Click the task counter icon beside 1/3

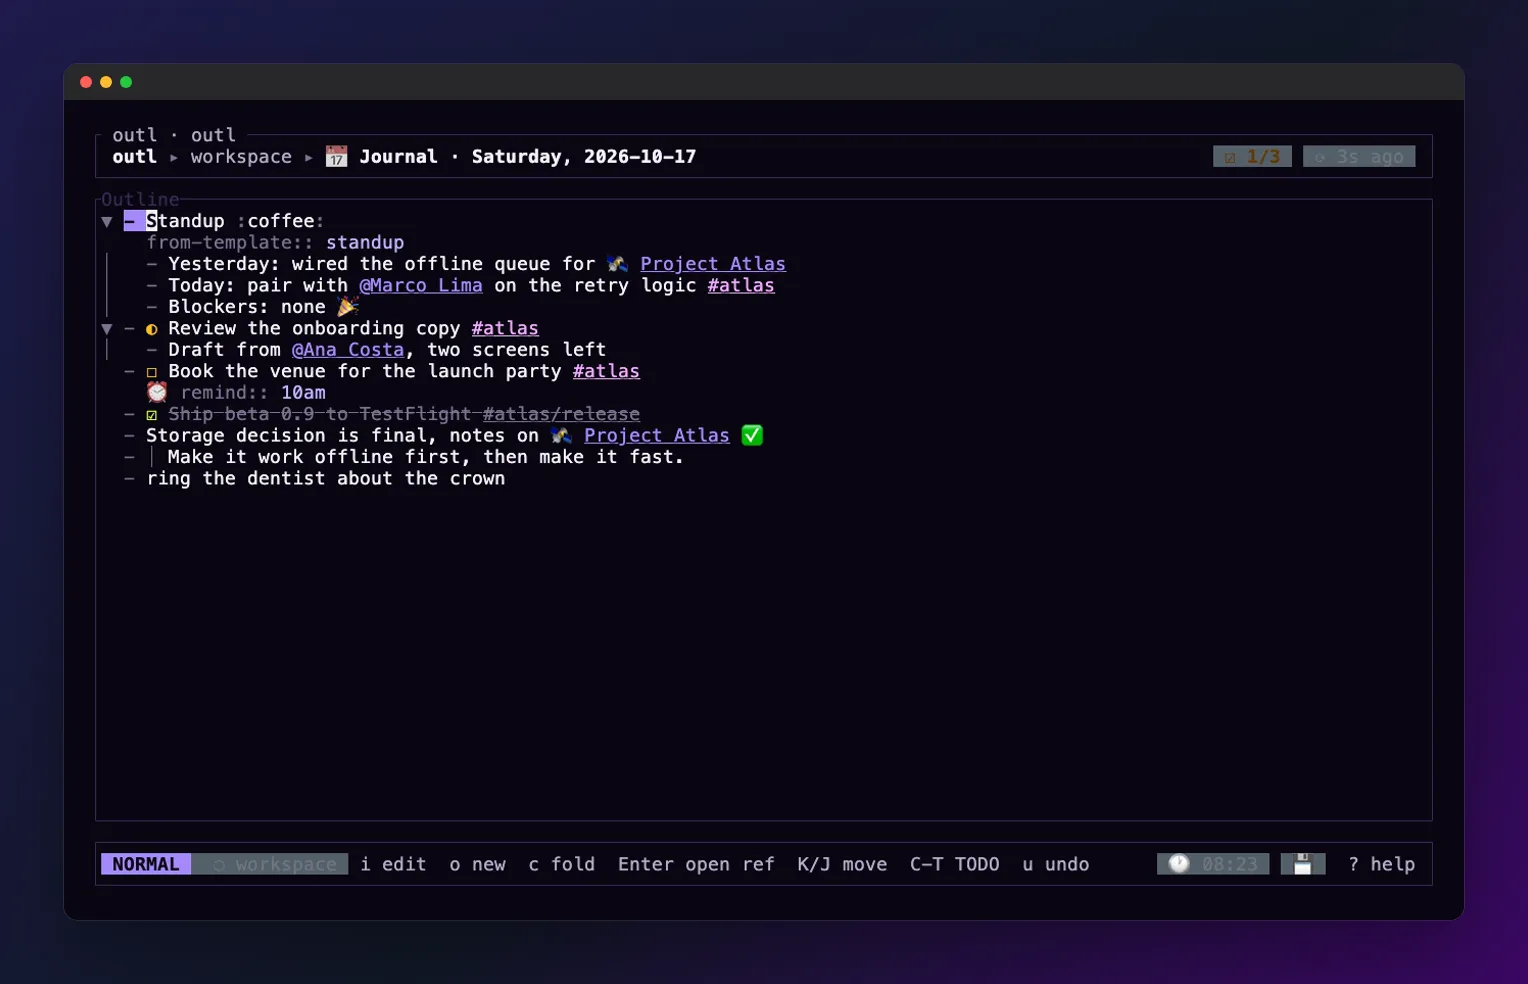pos(1230,157)
